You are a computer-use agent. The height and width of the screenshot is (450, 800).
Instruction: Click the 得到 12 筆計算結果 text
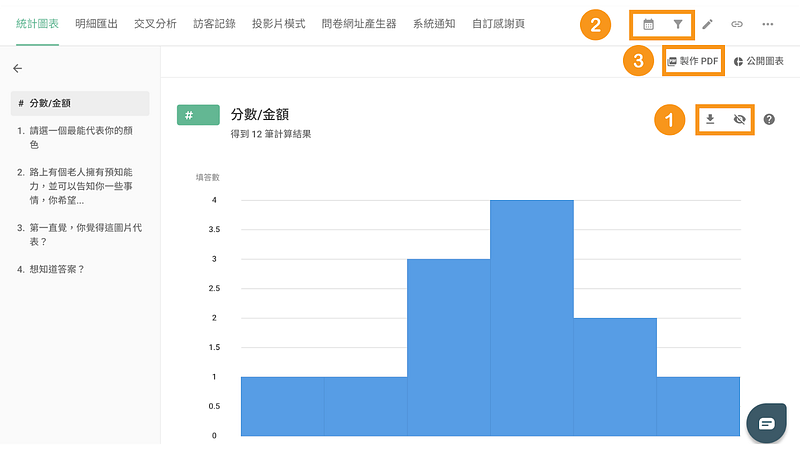(271, 134)
